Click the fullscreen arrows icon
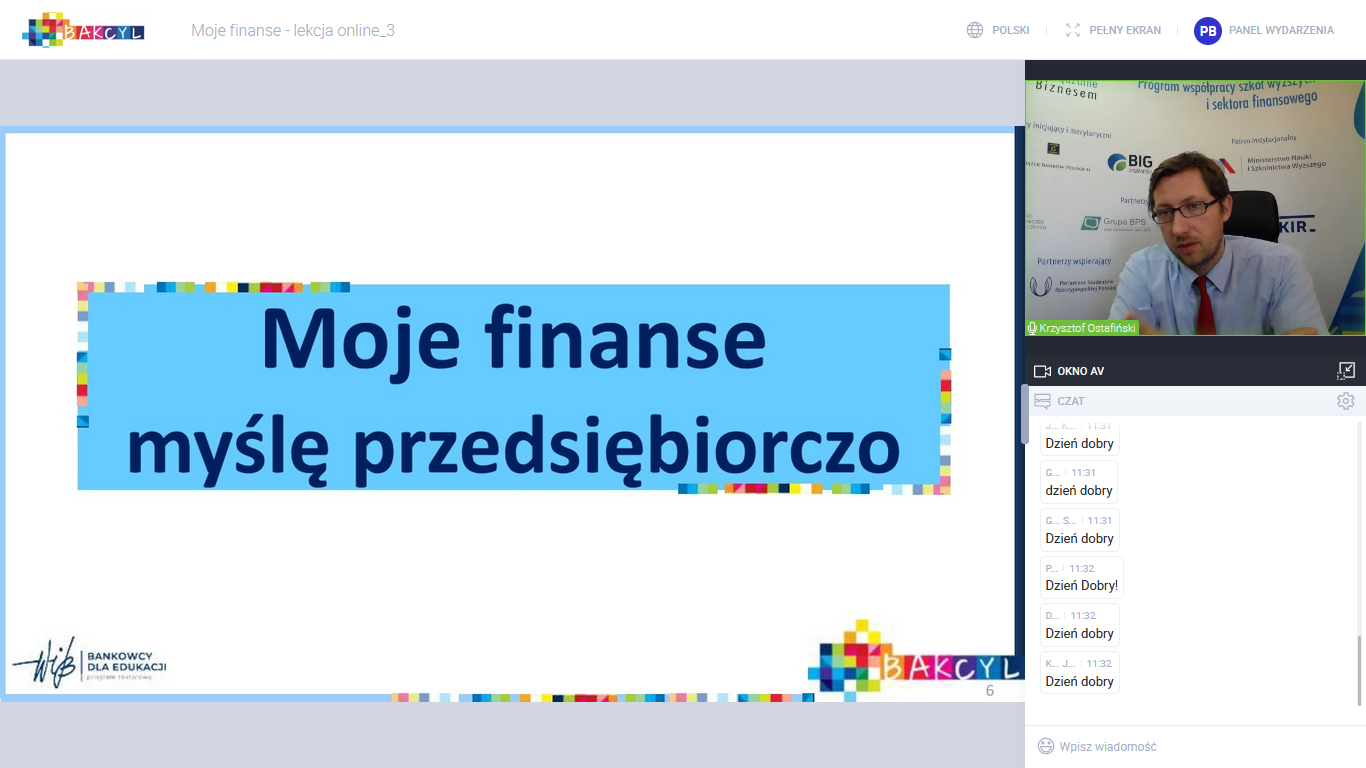This screenshot has height=768, width=1366. pos(1073,30)
